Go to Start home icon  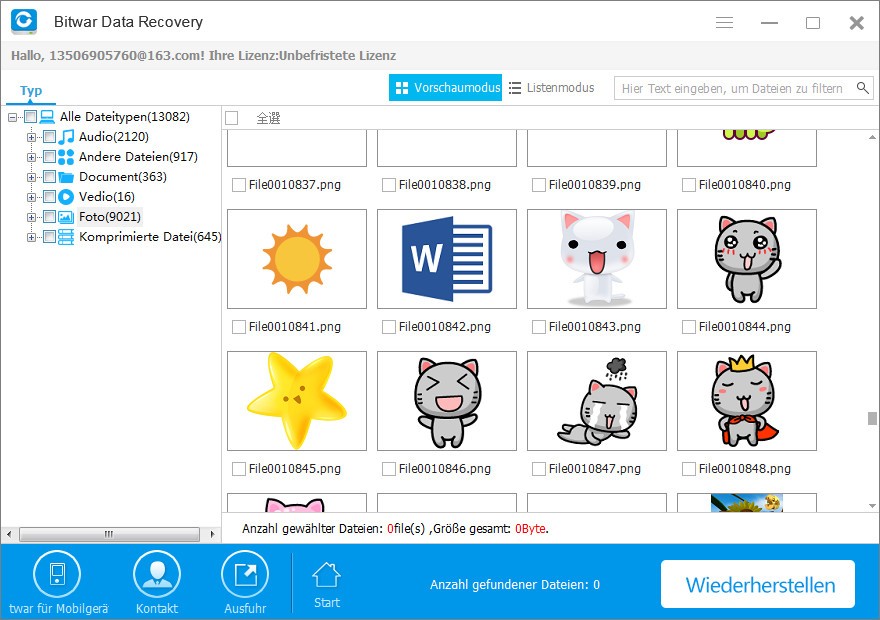point(327,575)
